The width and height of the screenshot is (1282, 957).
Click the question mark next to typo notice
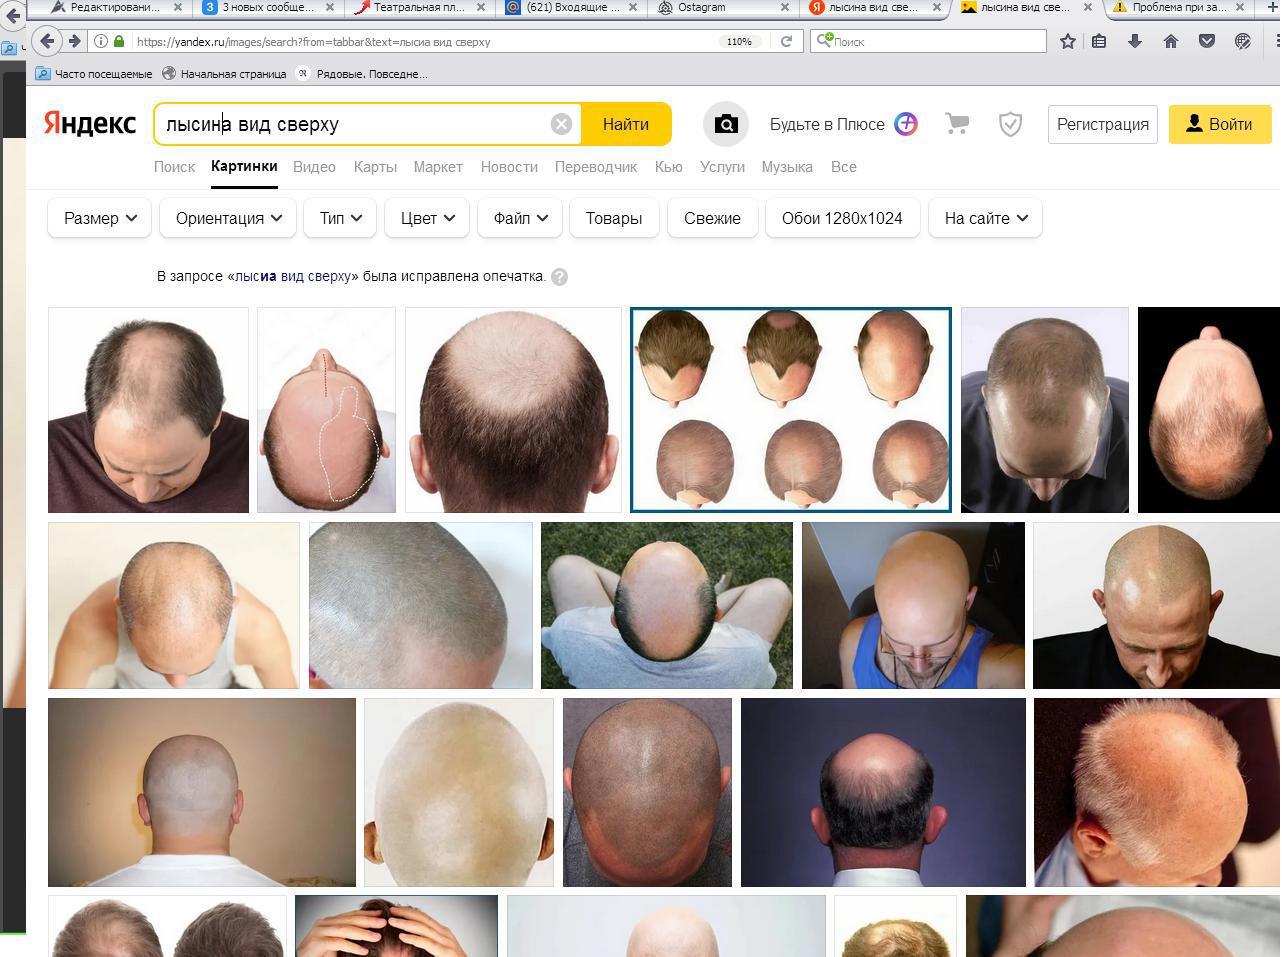click(560, 277)
